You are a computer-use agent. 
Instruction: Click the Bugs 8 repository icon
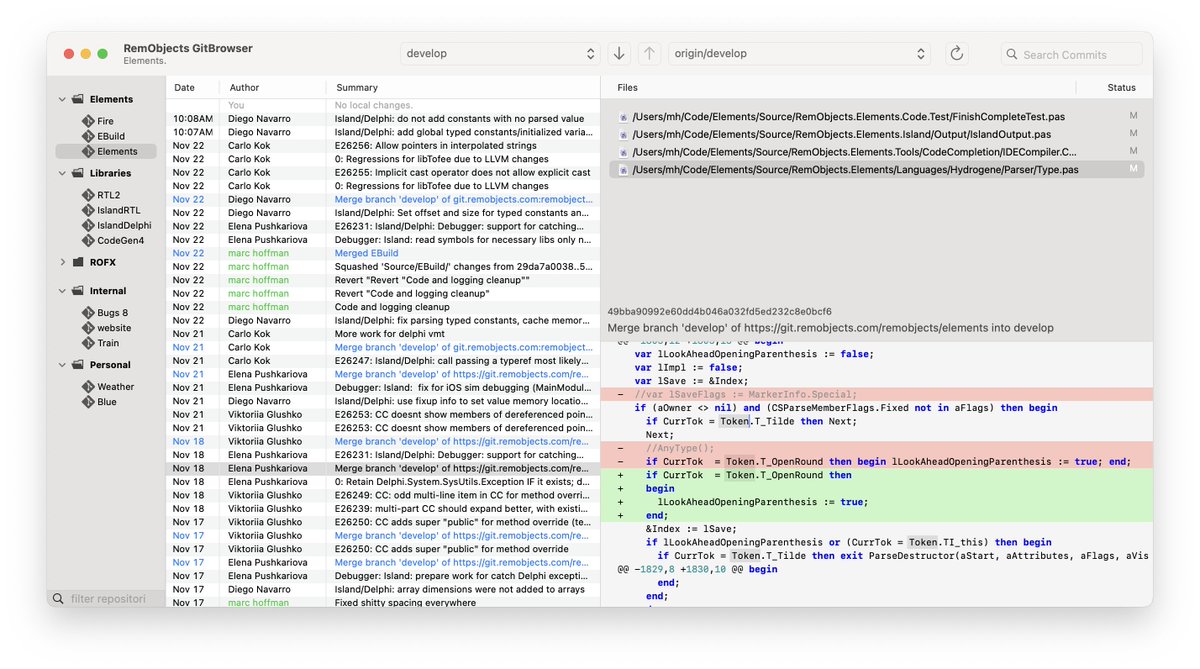(x=89, y=313)
